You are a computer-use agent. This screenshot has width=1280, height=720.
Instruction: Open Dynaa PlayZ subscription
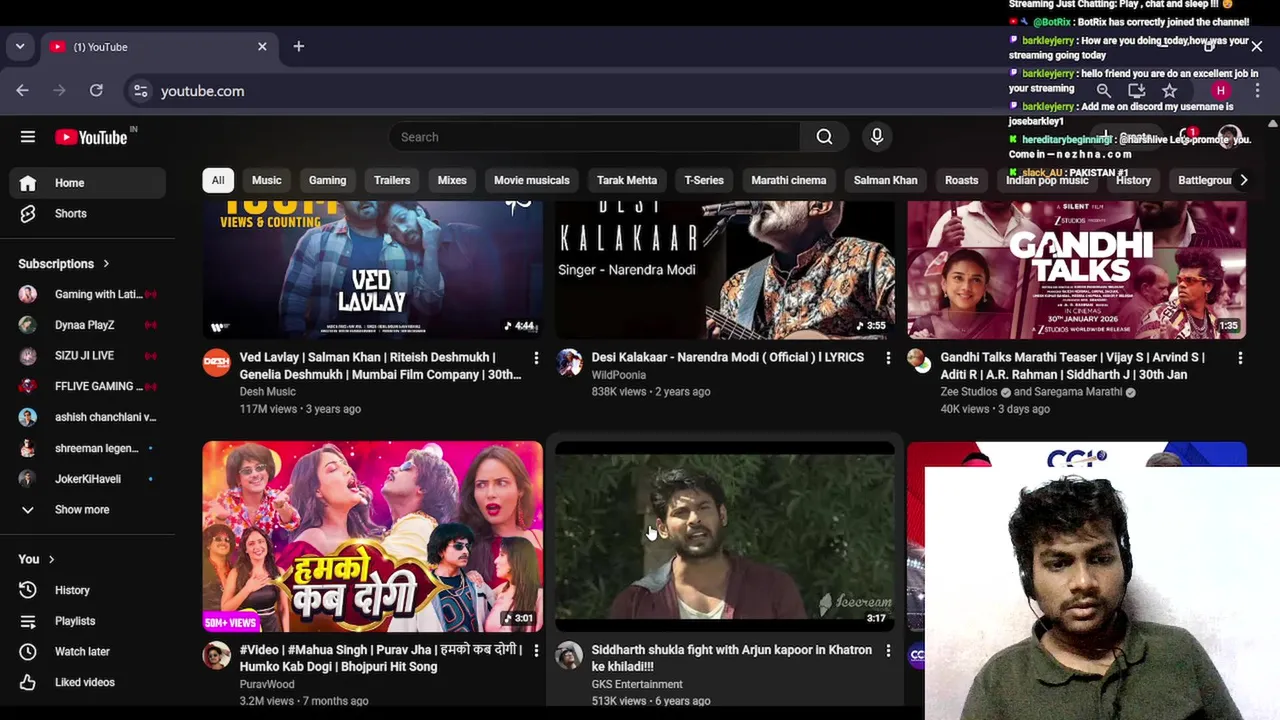[88, 325]
